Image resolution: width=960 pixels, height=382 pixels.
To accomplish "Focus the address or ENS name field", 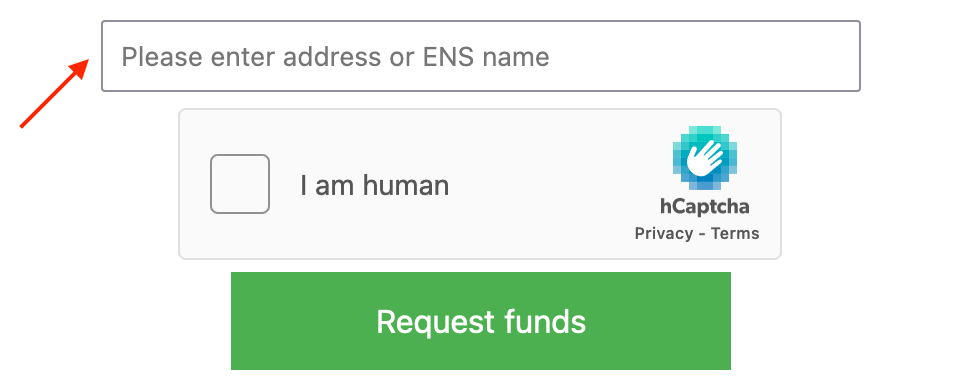I will click(481, 56).
